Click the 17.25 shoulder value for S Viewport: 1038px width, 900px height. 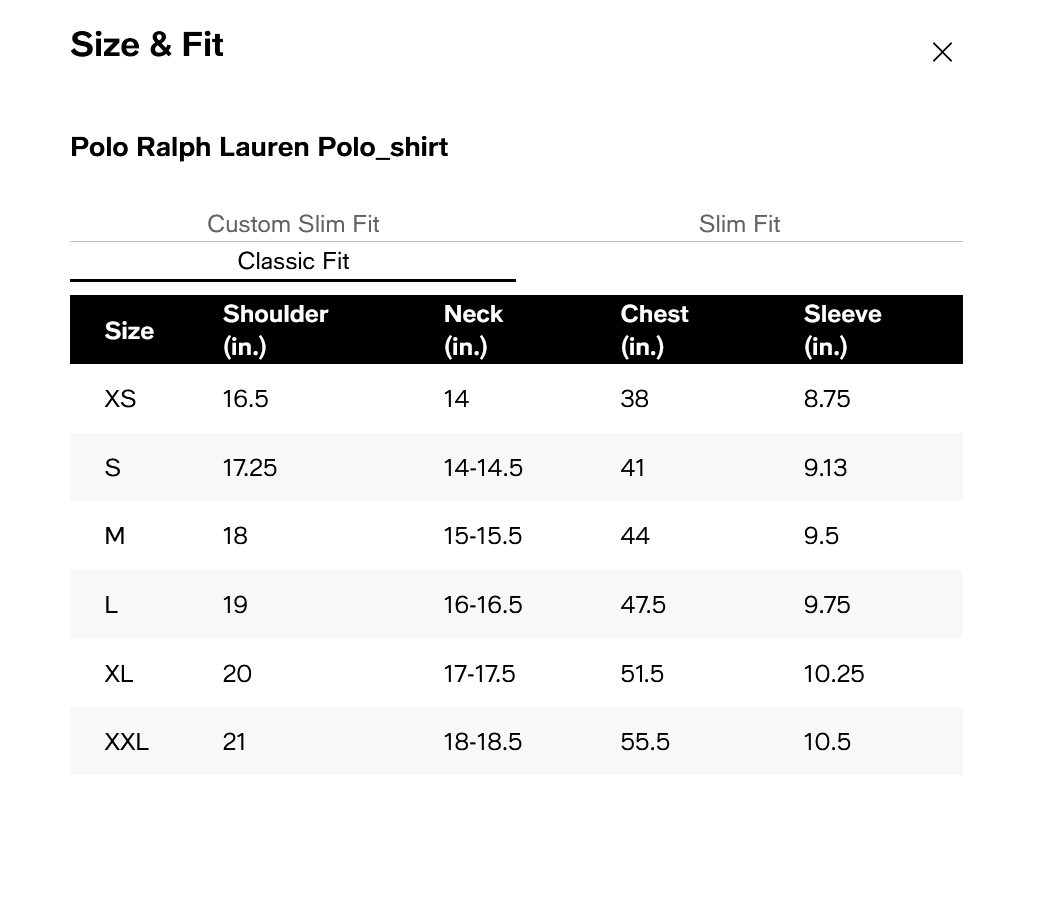pyautogui.click(x=250, y=468)
